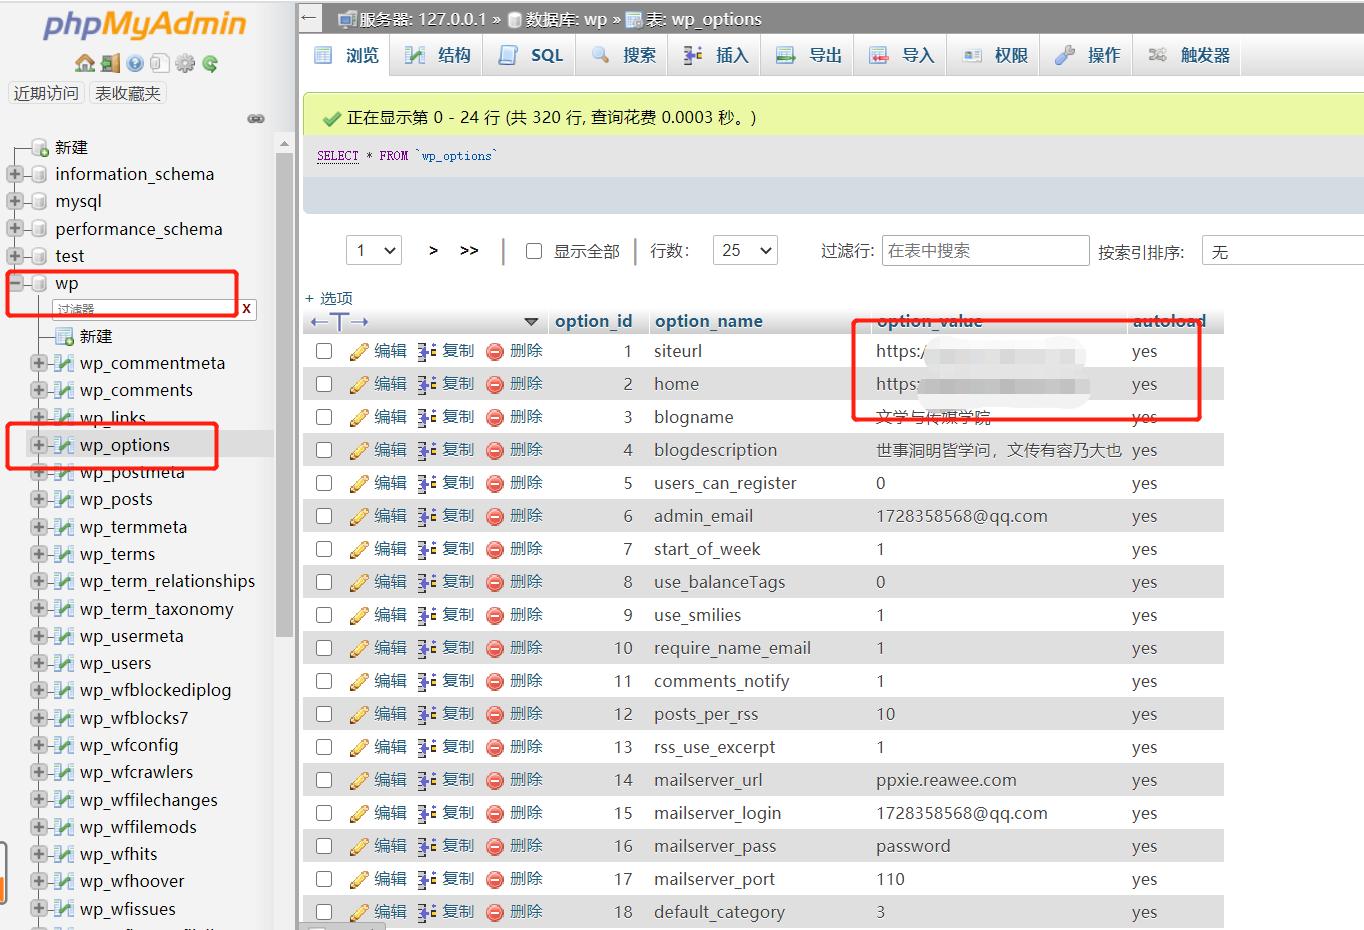Select the siteurl row checkbox
1364x930 pixels.
click(324, 351)
